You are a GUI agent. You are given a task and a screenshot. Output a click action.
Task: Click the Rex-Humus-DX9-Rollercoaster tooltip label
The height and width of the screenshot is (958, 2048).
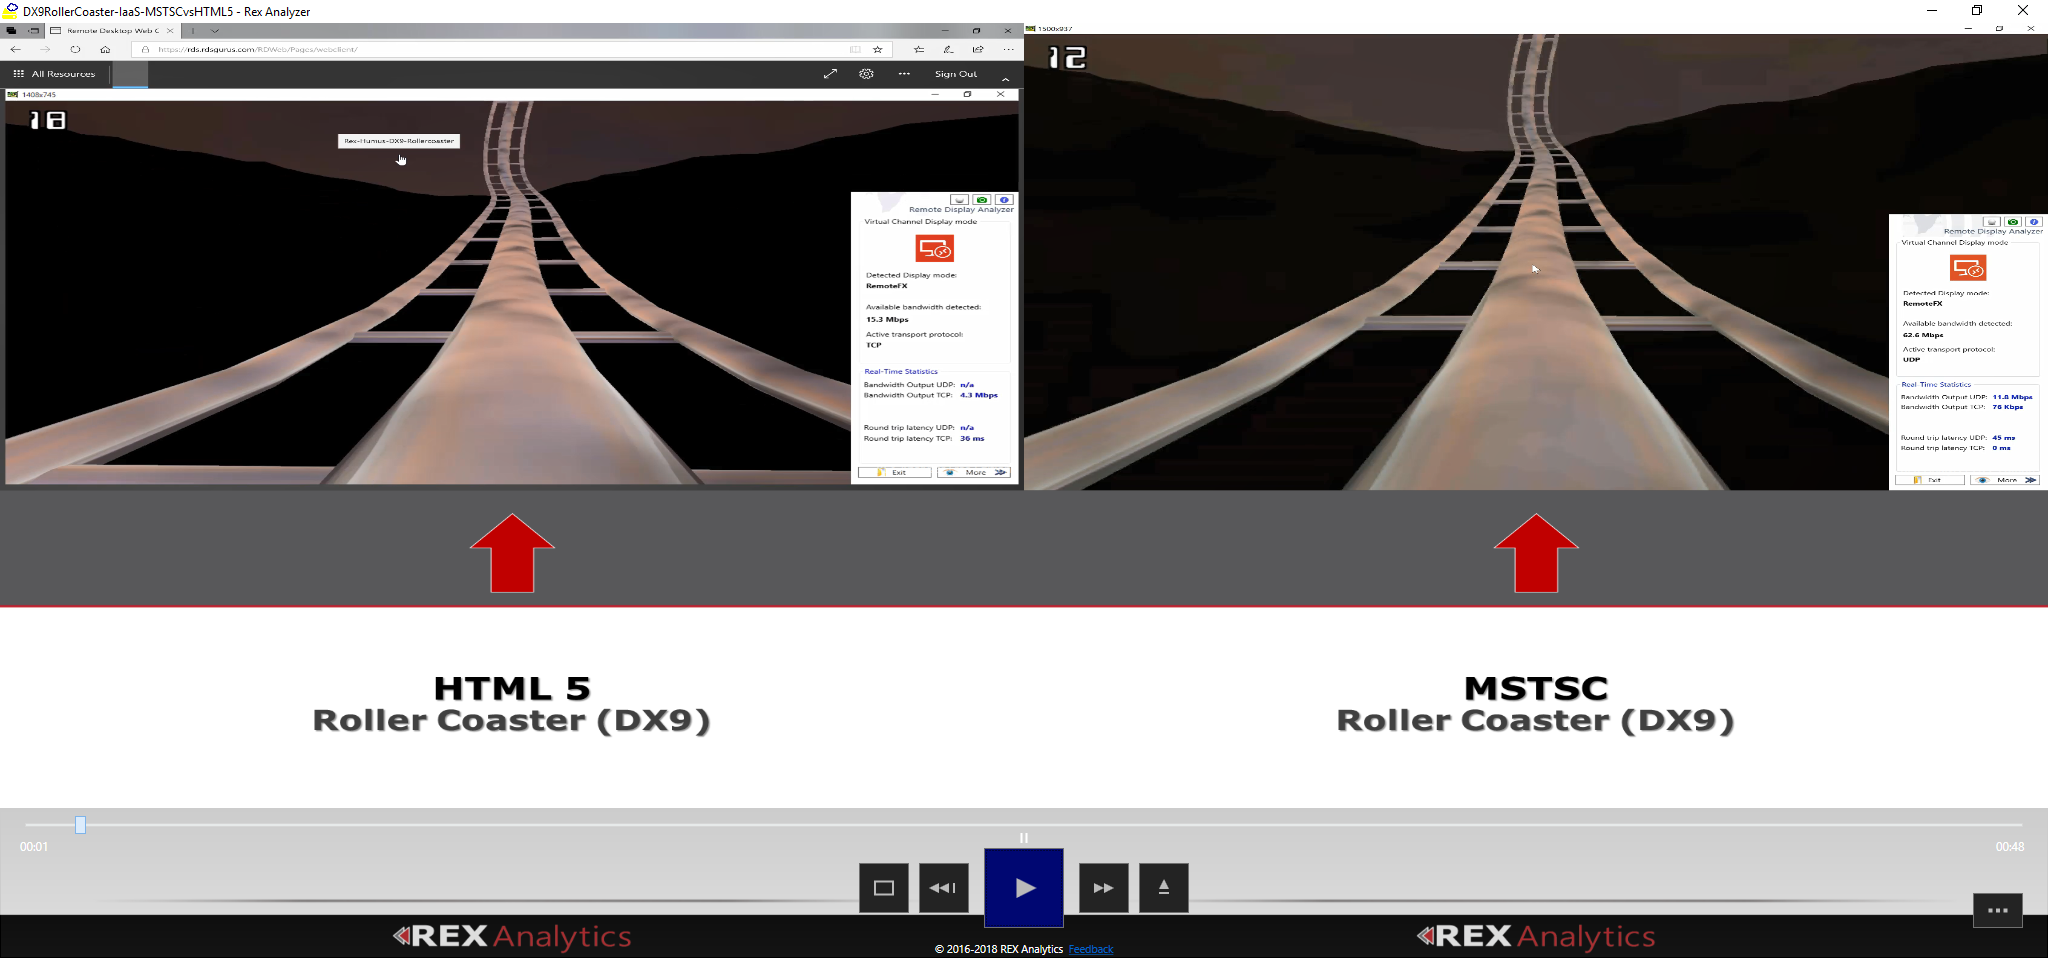(399, 141)
